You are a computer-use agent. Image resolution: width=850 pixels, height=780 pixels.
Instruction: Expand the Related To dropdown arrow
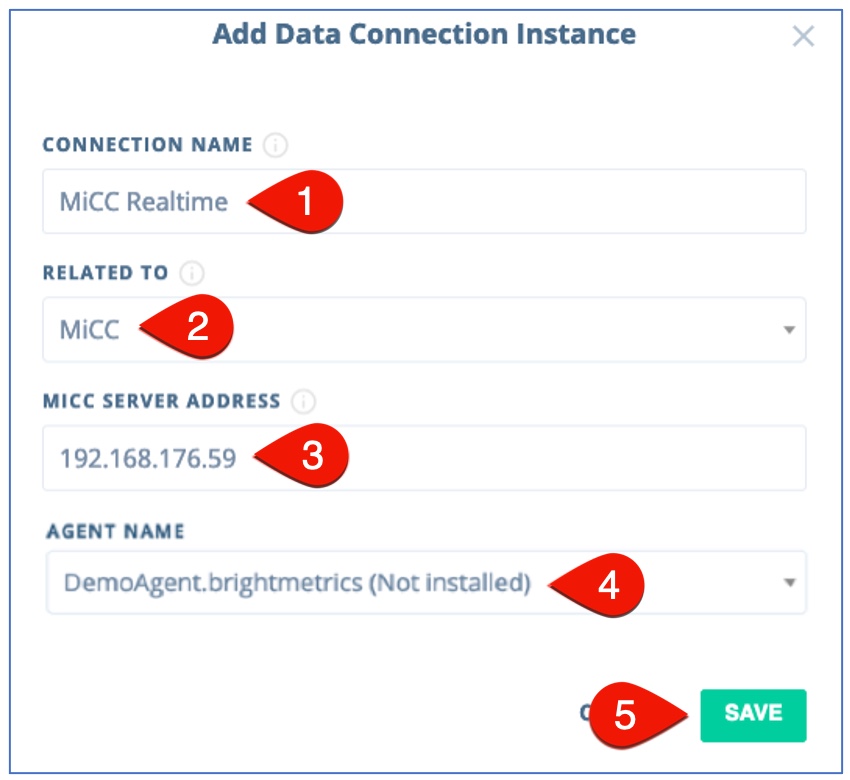point(788,330)
